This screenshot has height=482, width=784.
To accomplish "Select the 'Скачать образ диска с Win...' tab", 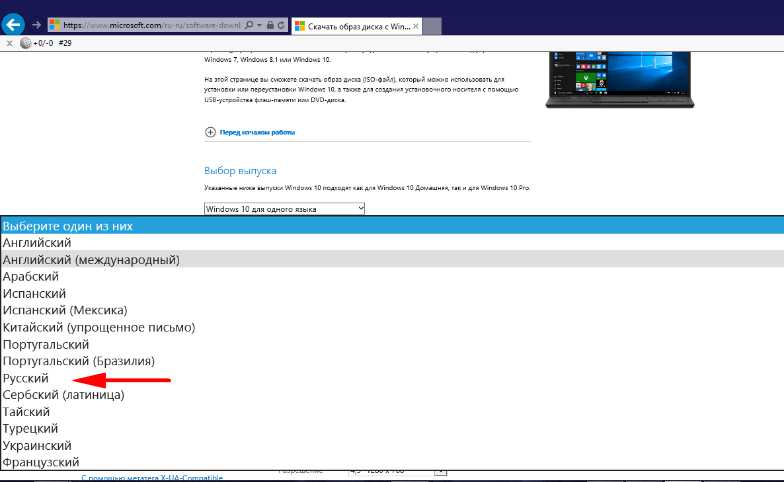I will click(356, 26).
